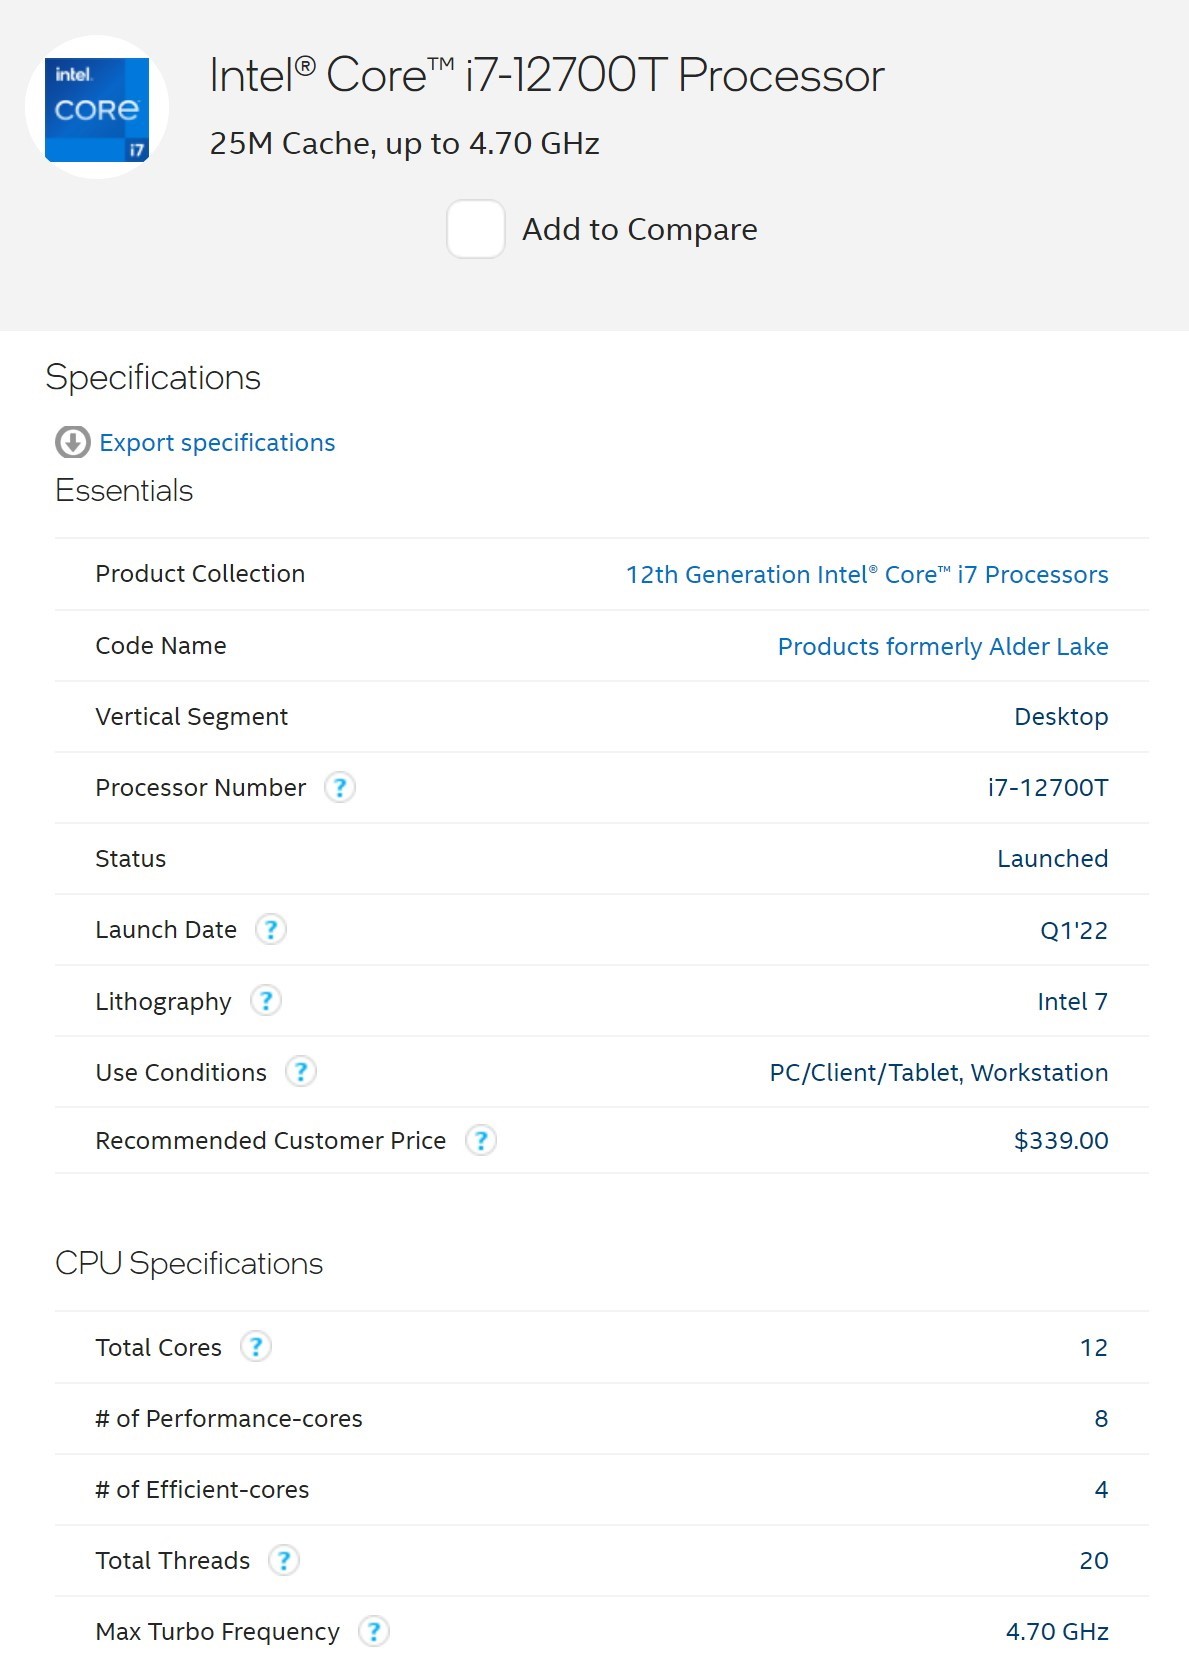Click the $339.00 price value
This screenshot has width=1189, height=1655.
[1060, 1141]
